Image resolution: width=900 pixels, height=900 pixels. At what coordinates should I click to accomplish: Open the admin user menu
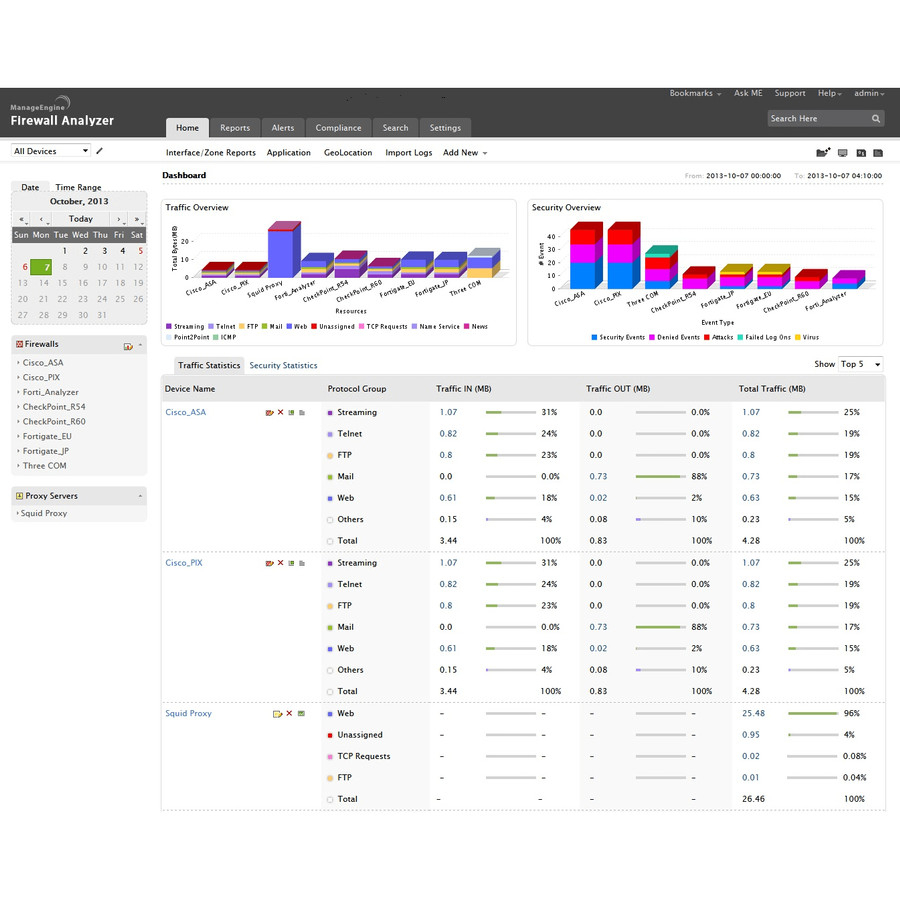pyautogui.click(x=869, y=93)
